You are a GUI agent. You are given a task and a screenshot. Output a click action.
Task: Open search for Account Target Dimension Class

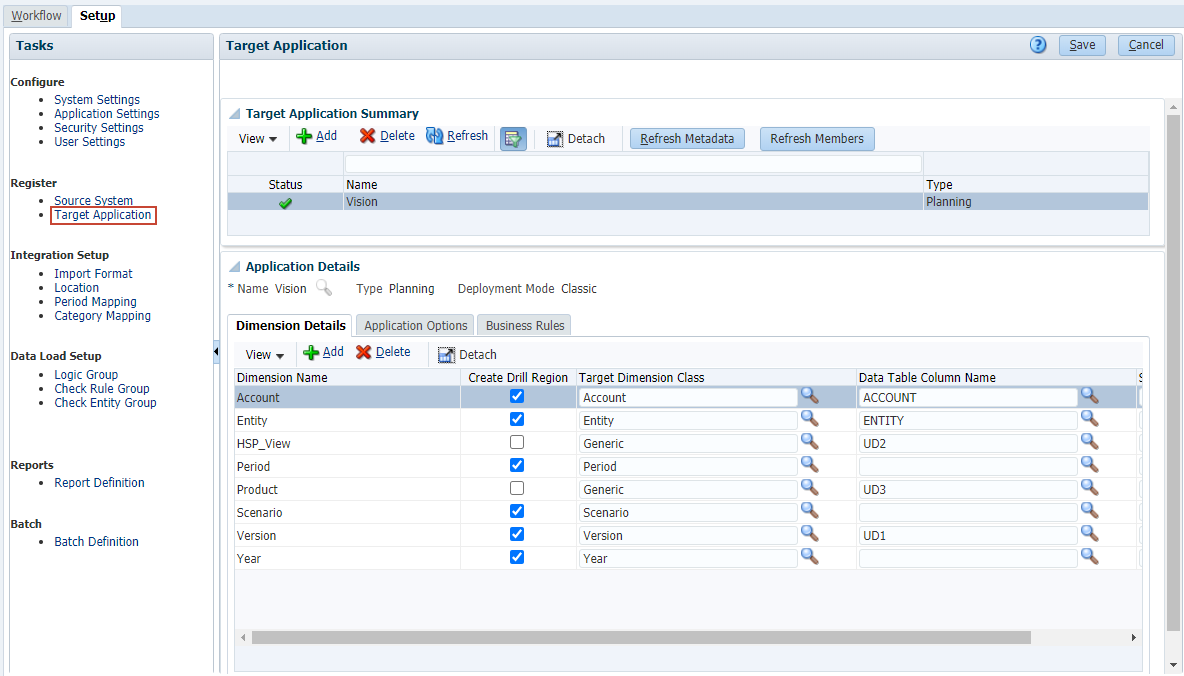coord(809,397)
